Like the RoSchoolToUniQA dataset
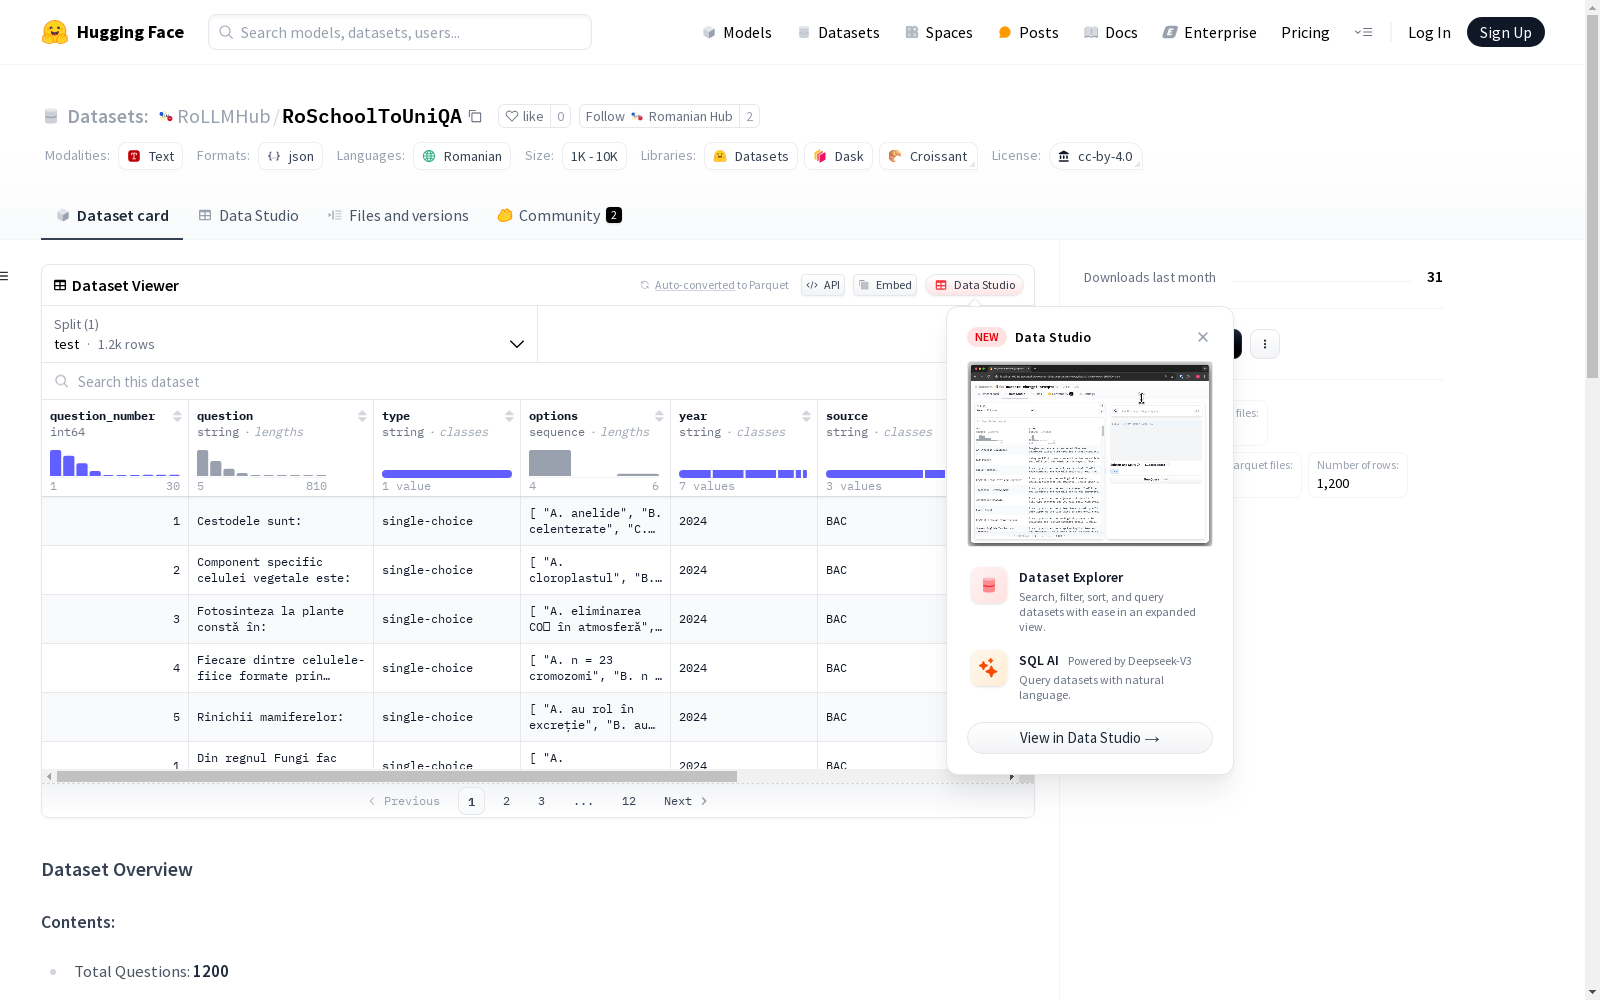The height and width of the screenshot is (1000, 1600). [525, 116]
